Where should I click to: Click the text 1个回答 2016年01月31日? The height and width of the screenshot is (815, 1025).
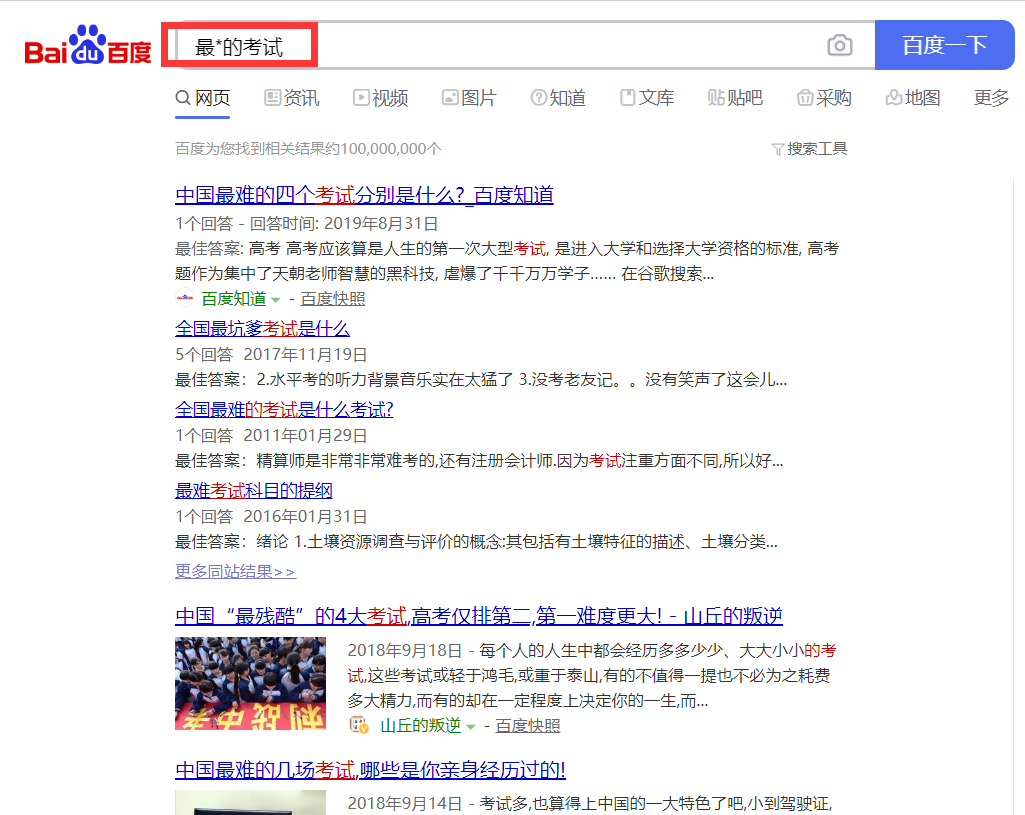tap(271, 516)
